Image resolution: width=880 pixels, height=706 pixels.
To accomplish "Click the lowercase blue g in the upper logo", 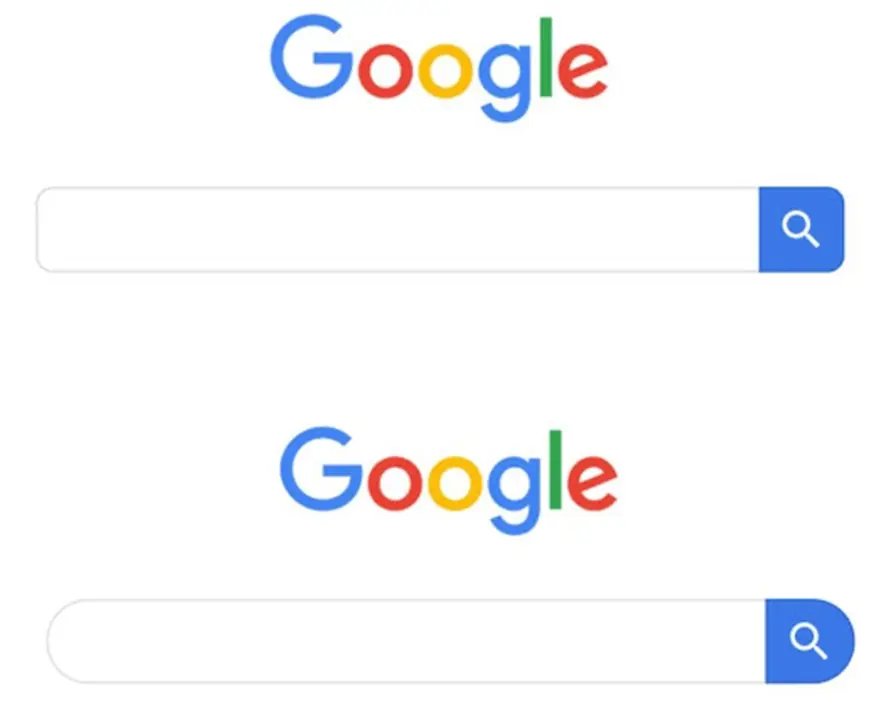I will click(505, 82).
